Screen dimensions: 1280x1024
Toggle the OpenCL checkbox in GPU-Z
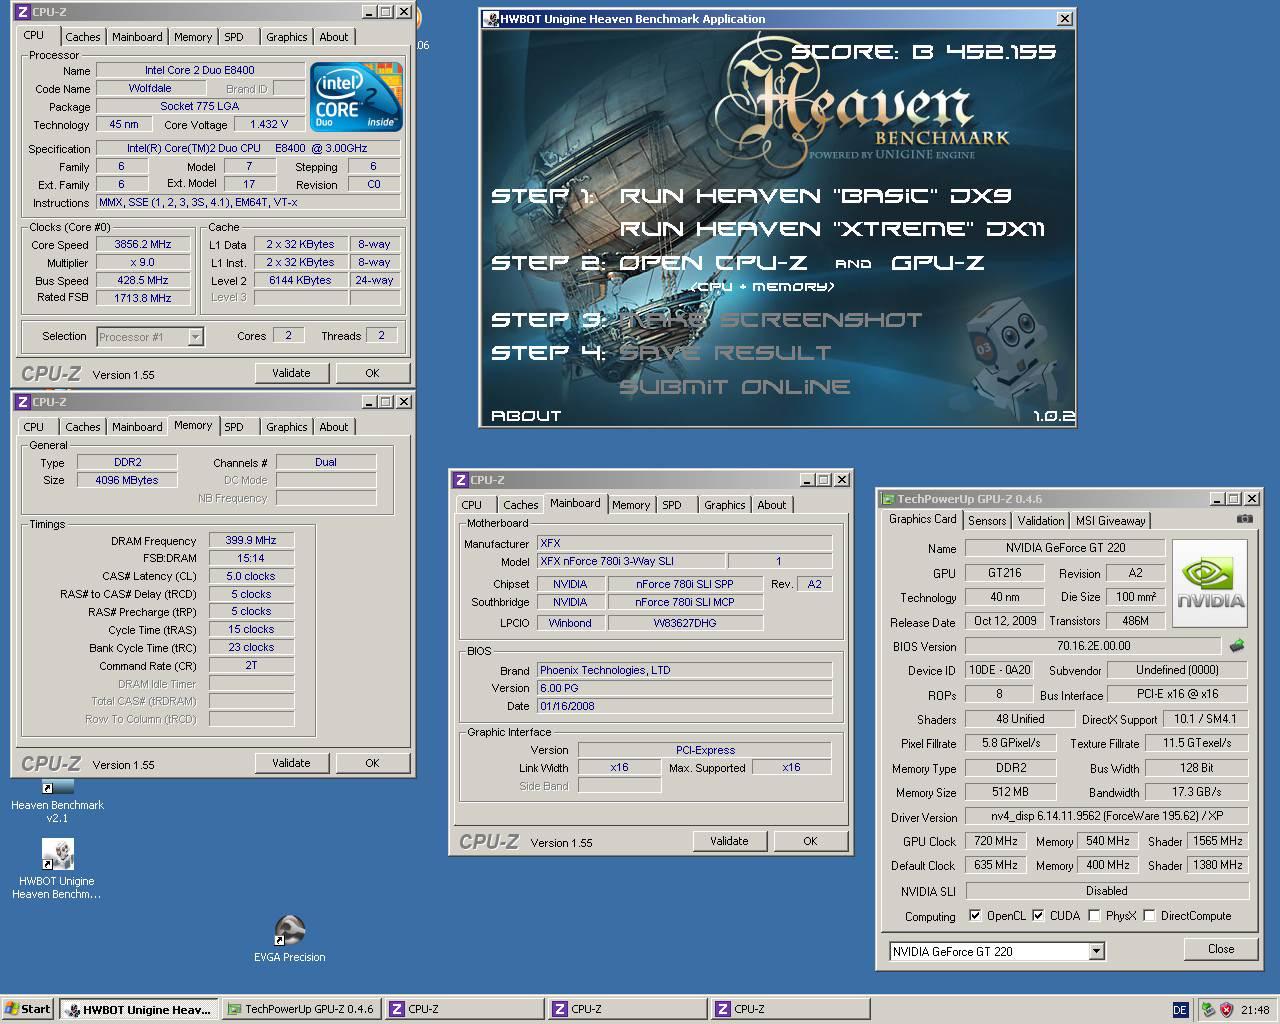click(x=975, y=916)
